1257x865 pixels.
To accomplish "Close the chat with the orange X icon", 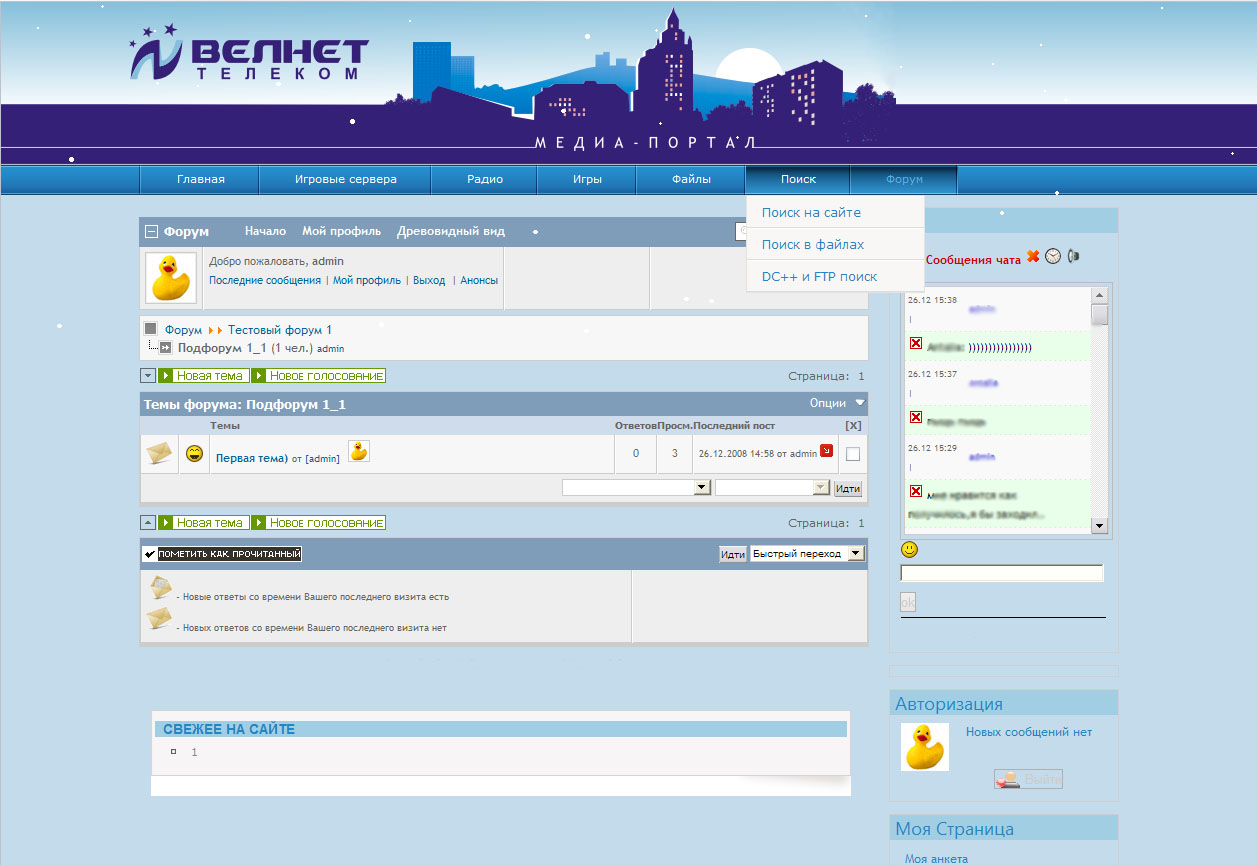I will 1033,257.
